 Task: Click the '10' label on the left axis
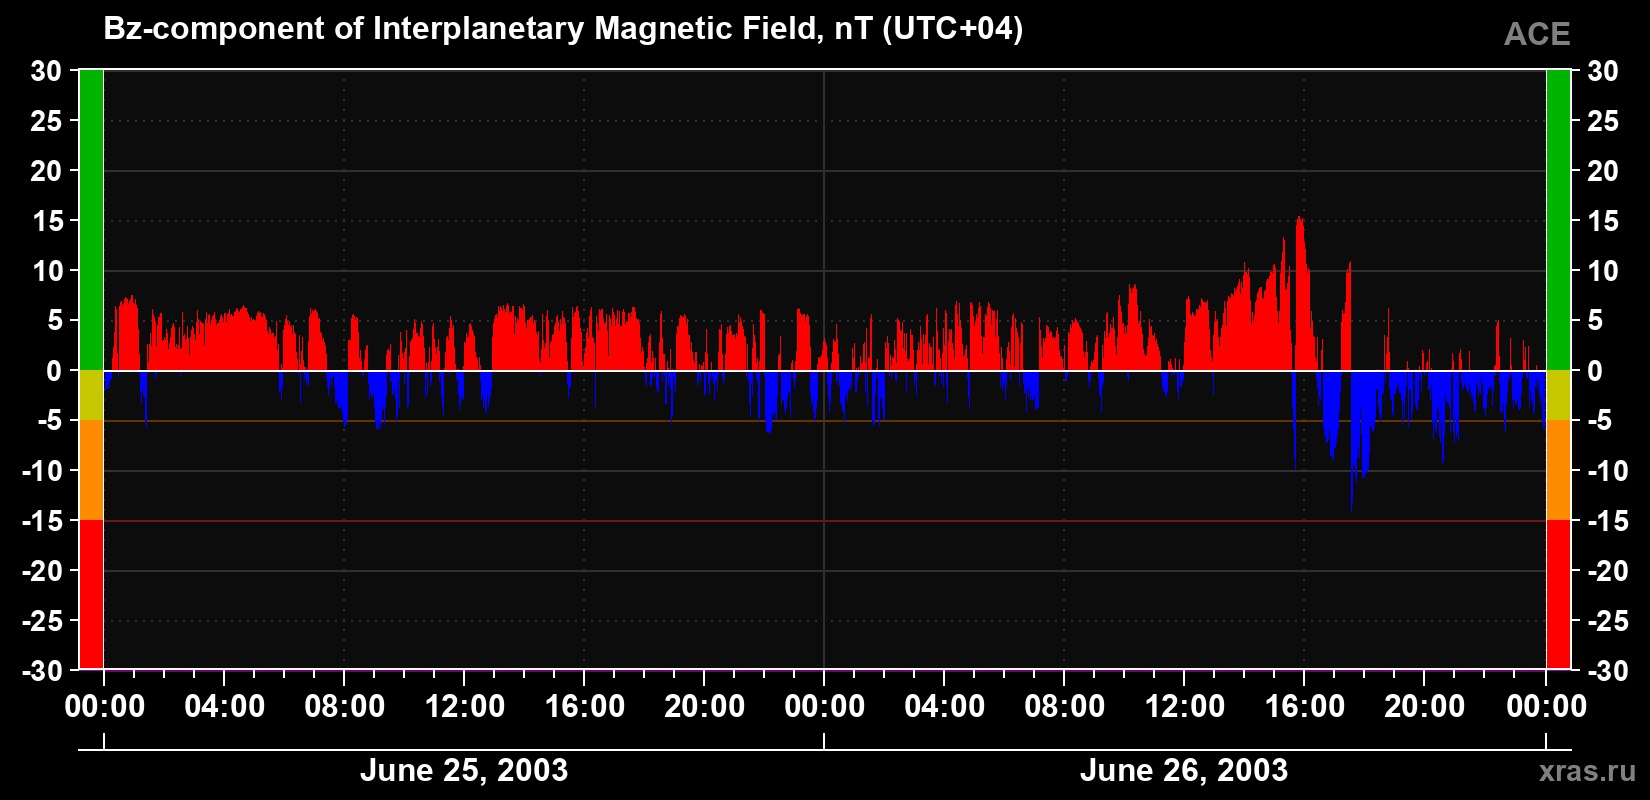point(46,271)
